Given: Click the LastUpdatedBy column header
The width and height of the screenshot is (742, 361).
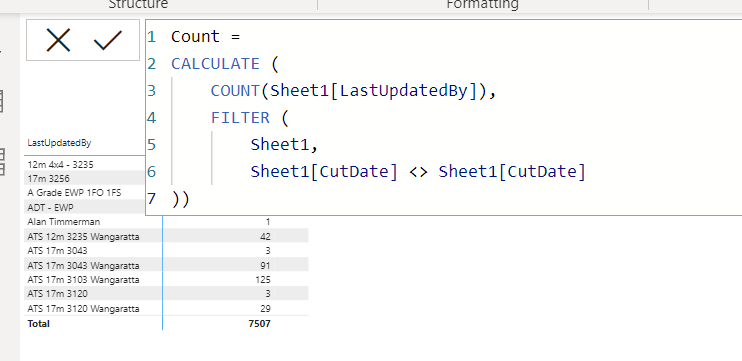Looking at the screenshot, I should [x=59, y=143].
